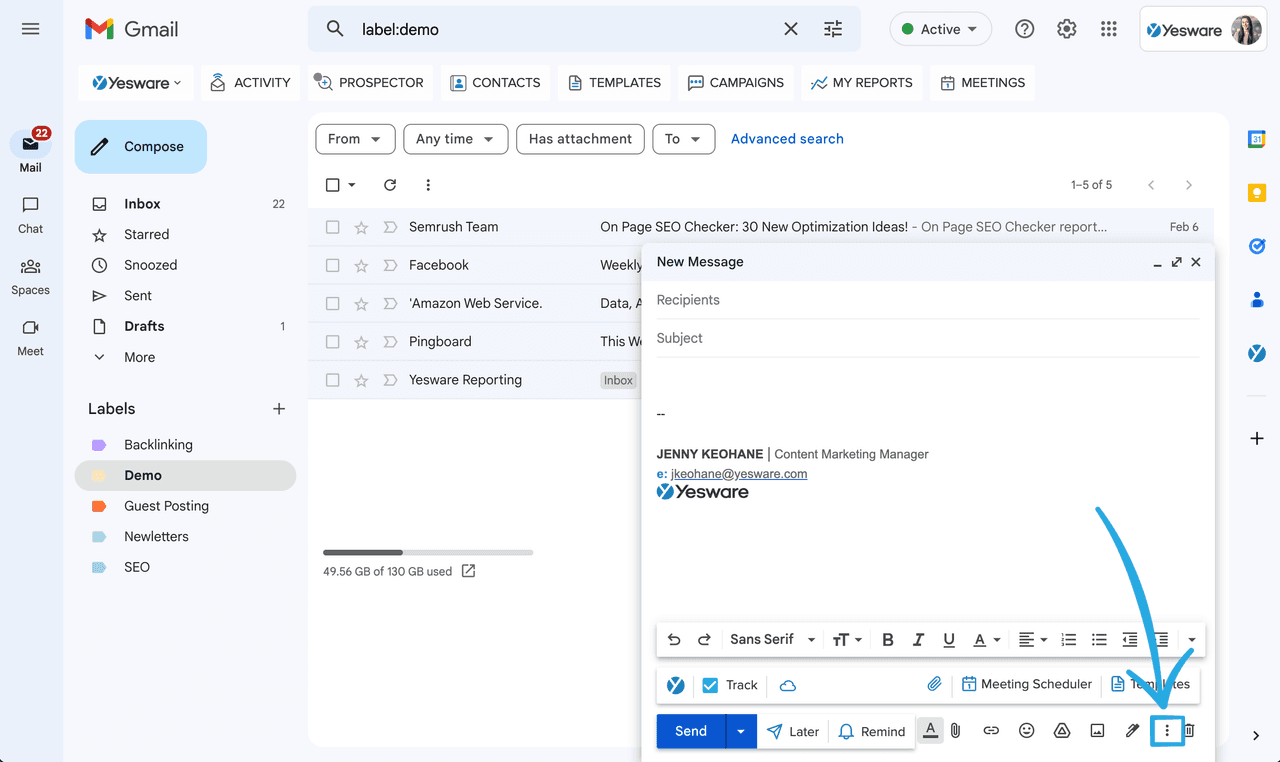
Task: Open the Send options dropdown arrow
Action: coord(740,731)
